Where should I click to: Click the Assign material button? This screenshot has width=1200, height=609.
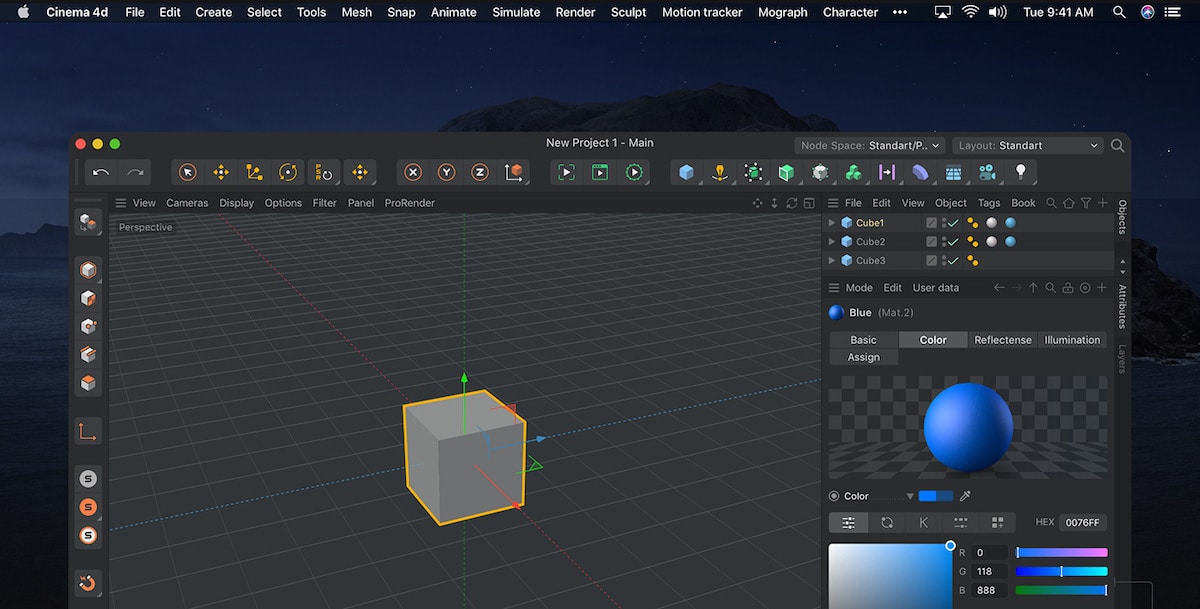pos(862,356)
